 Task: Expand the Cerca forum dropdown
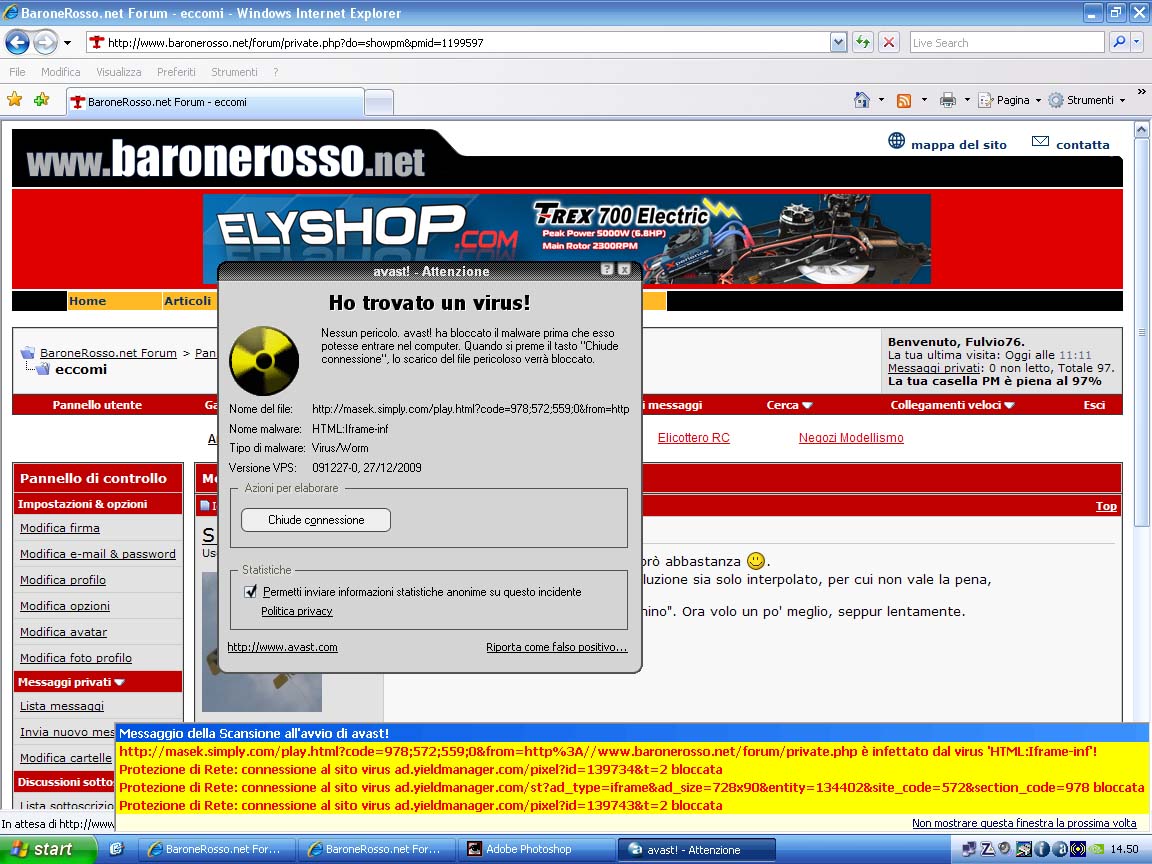(789, 405)
